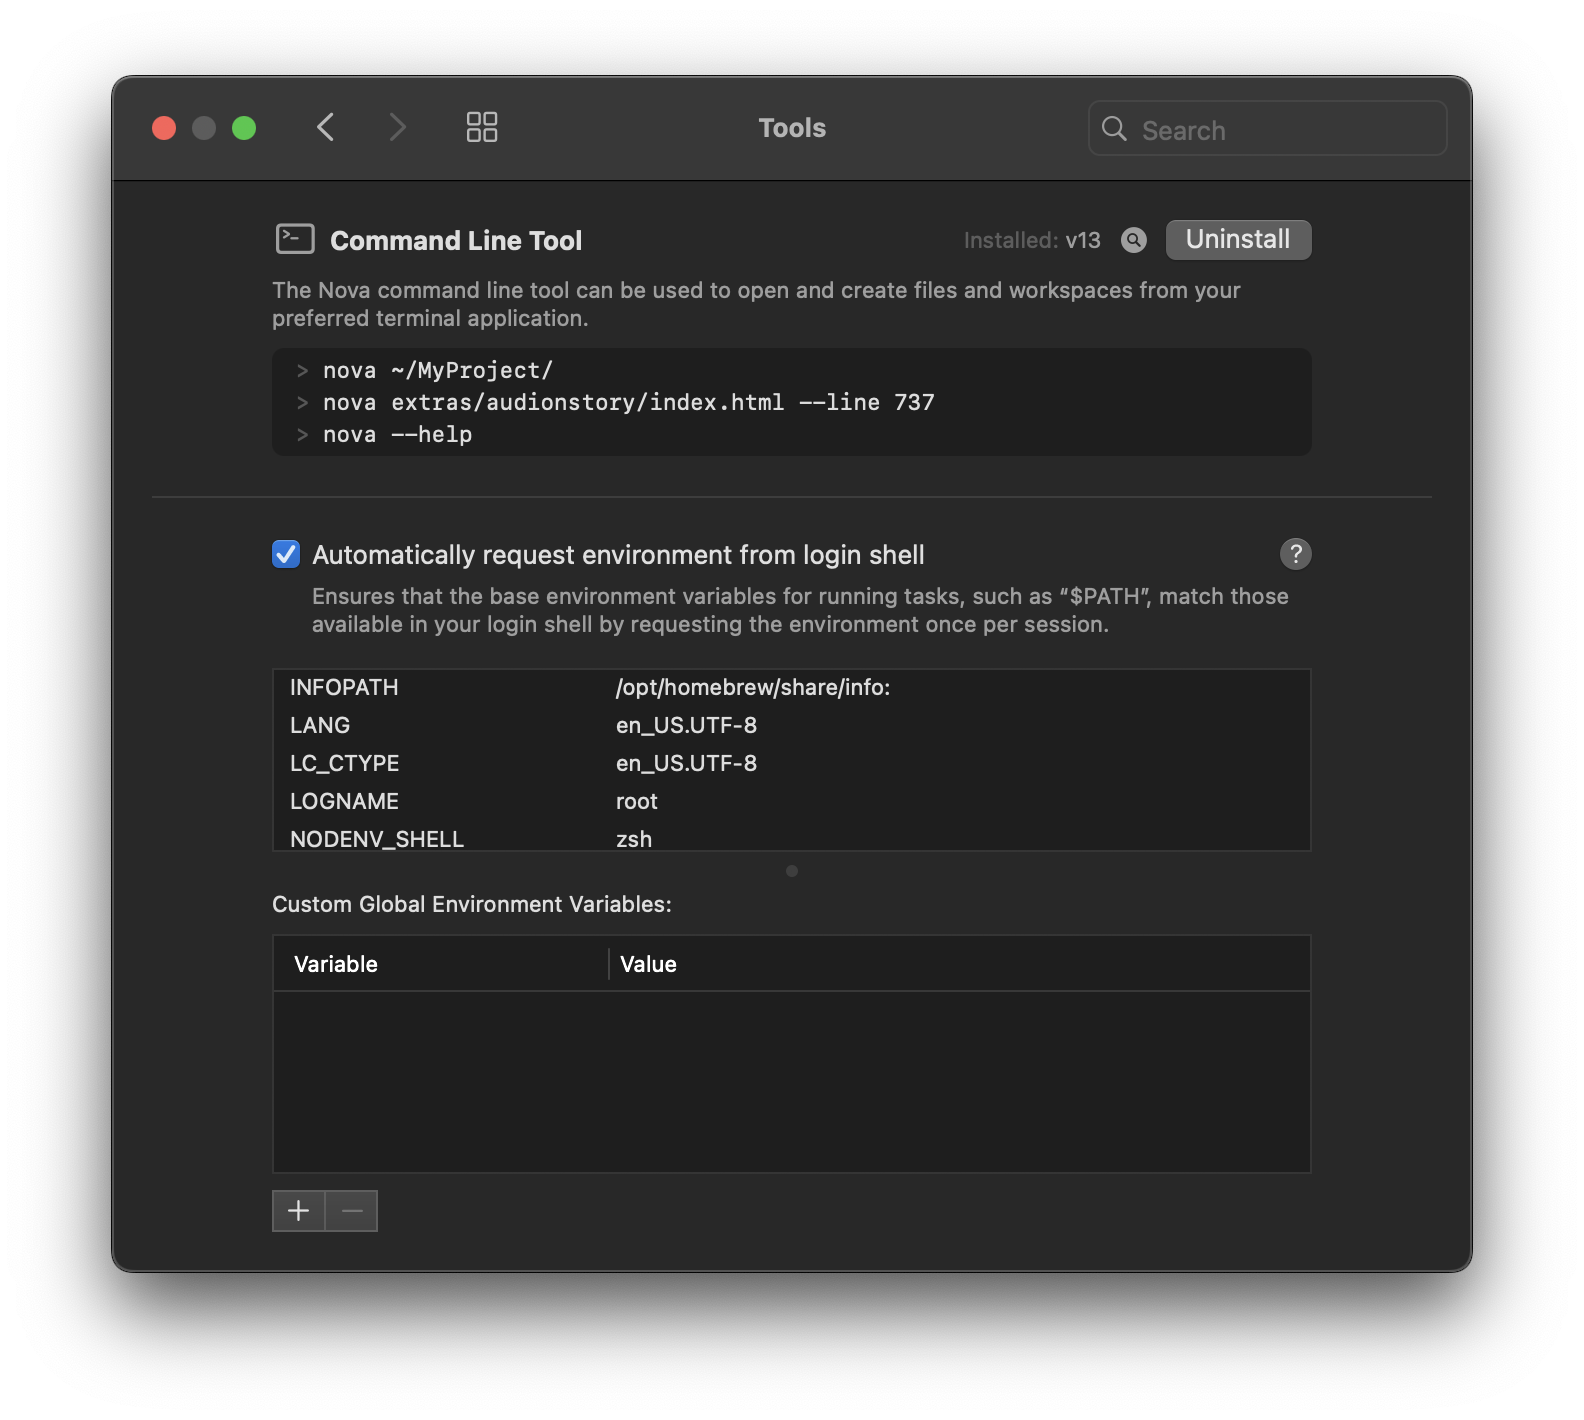1584x1420 pixels.
Task: Reveal installed tool with magnifier icon
Action: pos(1134,240)
